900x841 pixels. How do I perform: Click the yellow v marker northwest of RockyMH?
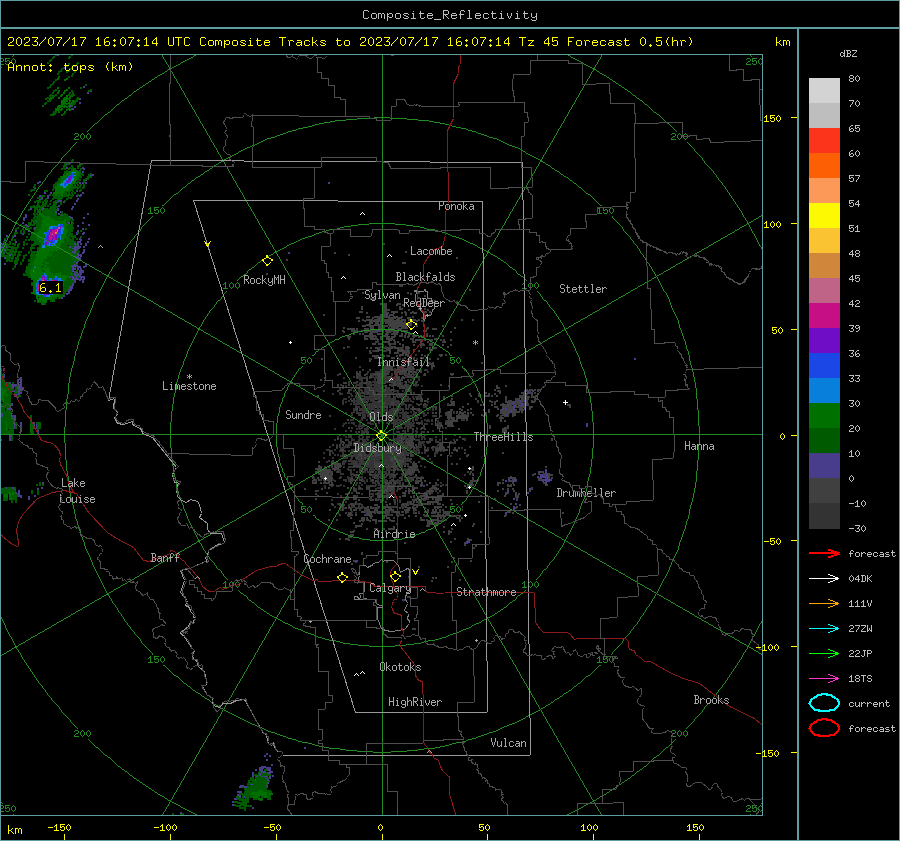click(208, 244)
